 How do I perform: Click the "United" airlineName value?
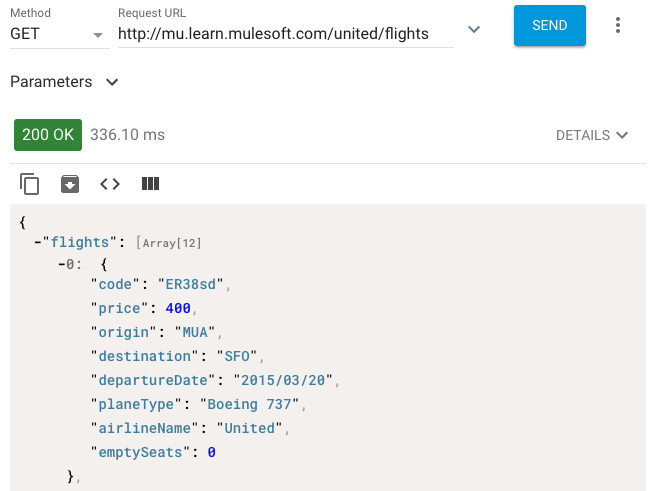[249, 428]
